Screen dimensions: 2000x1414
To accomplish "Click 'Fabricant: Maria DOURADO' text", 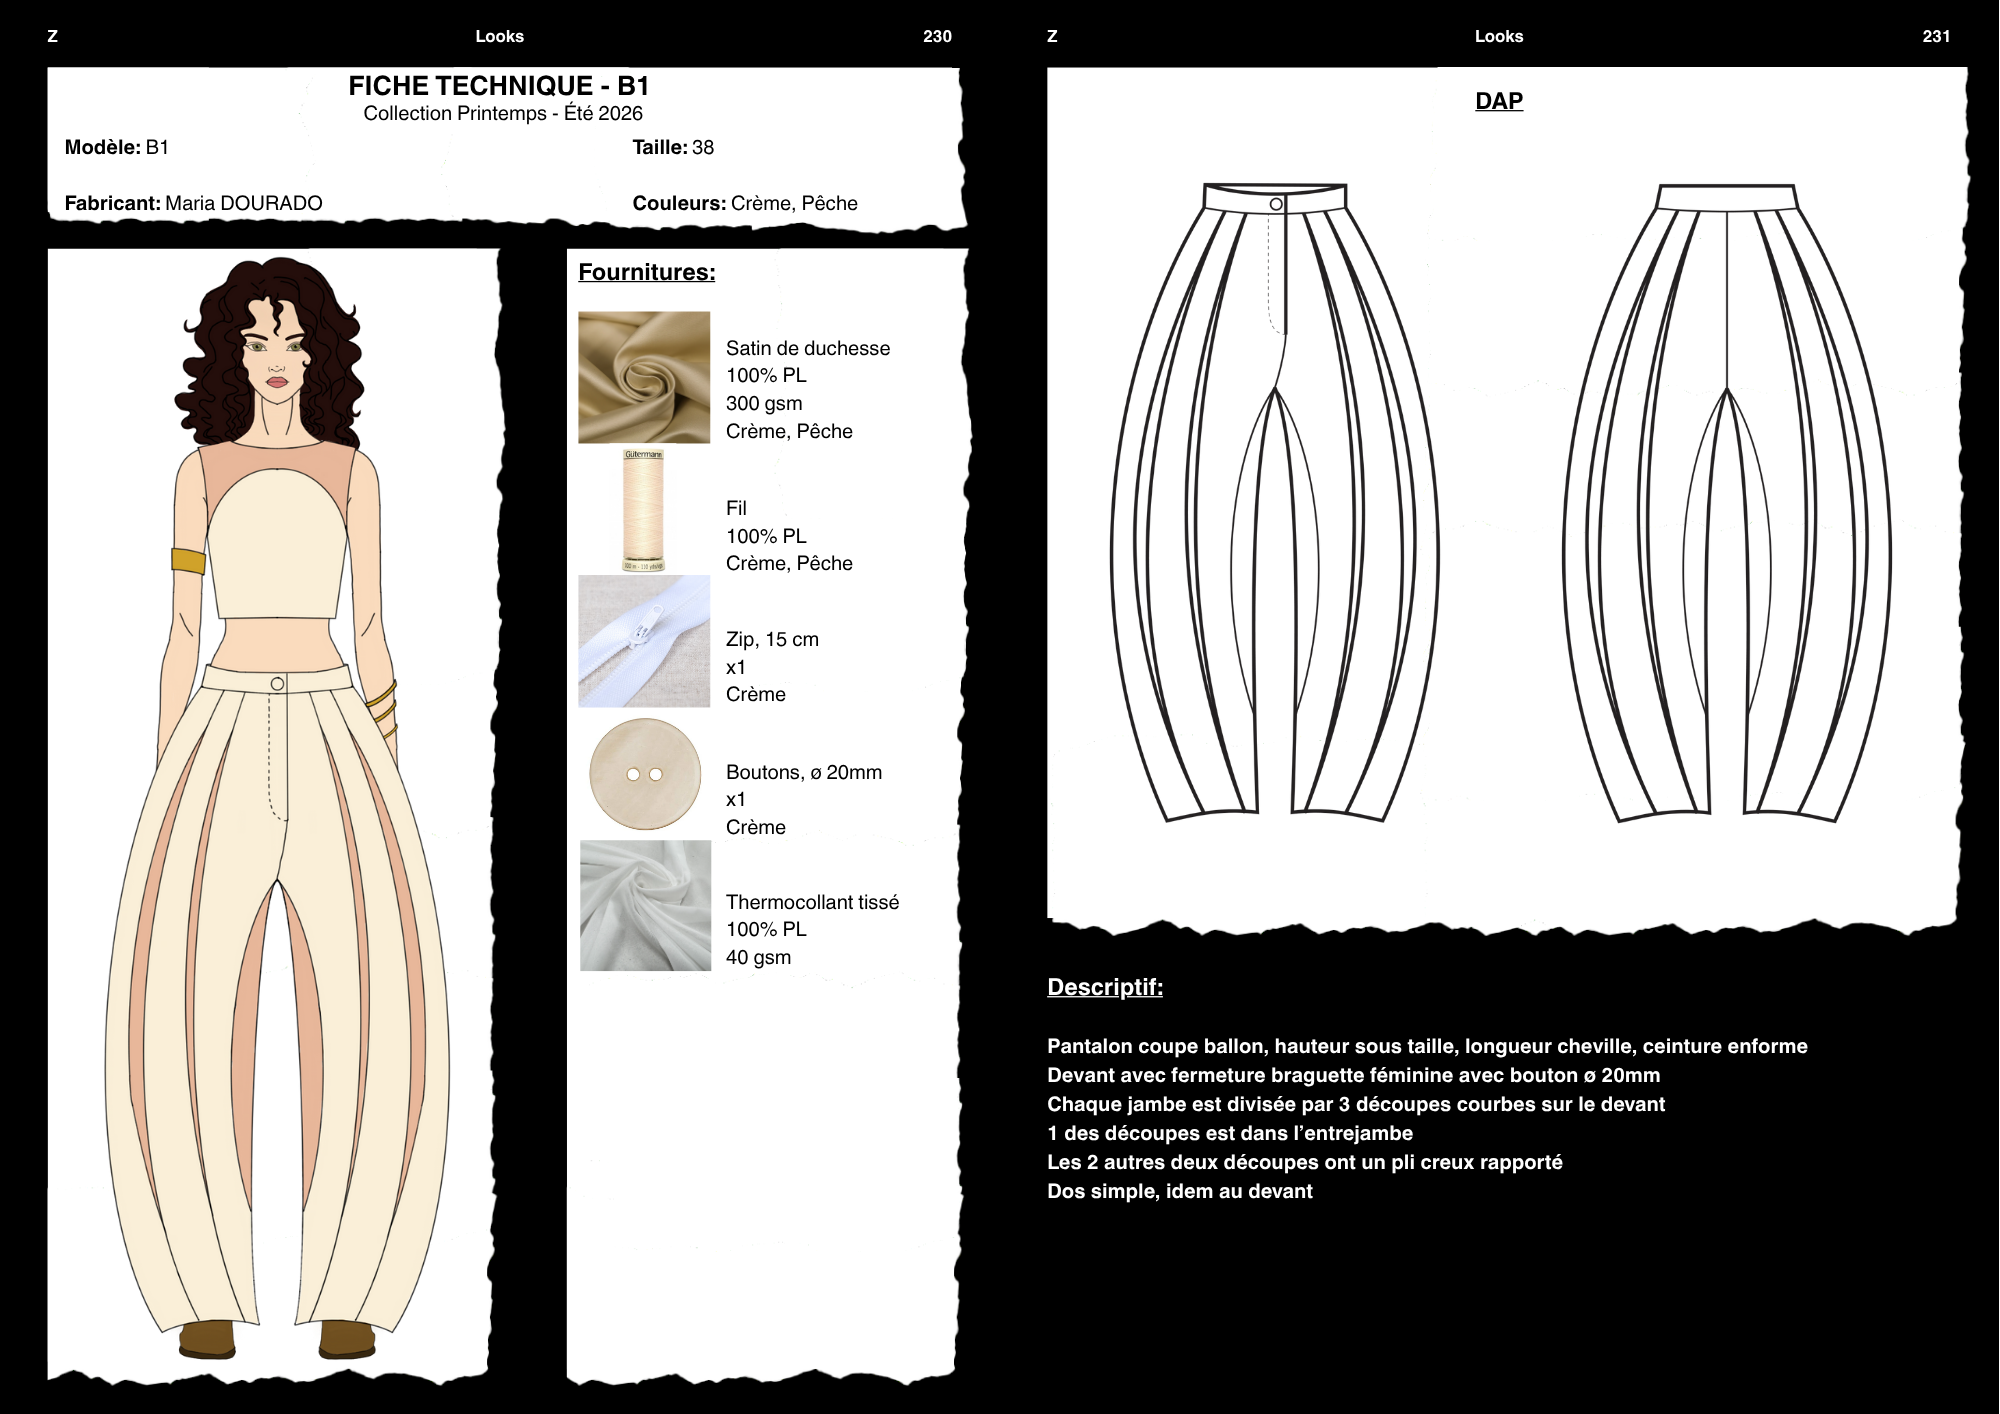I will click(x=193, y=203).
